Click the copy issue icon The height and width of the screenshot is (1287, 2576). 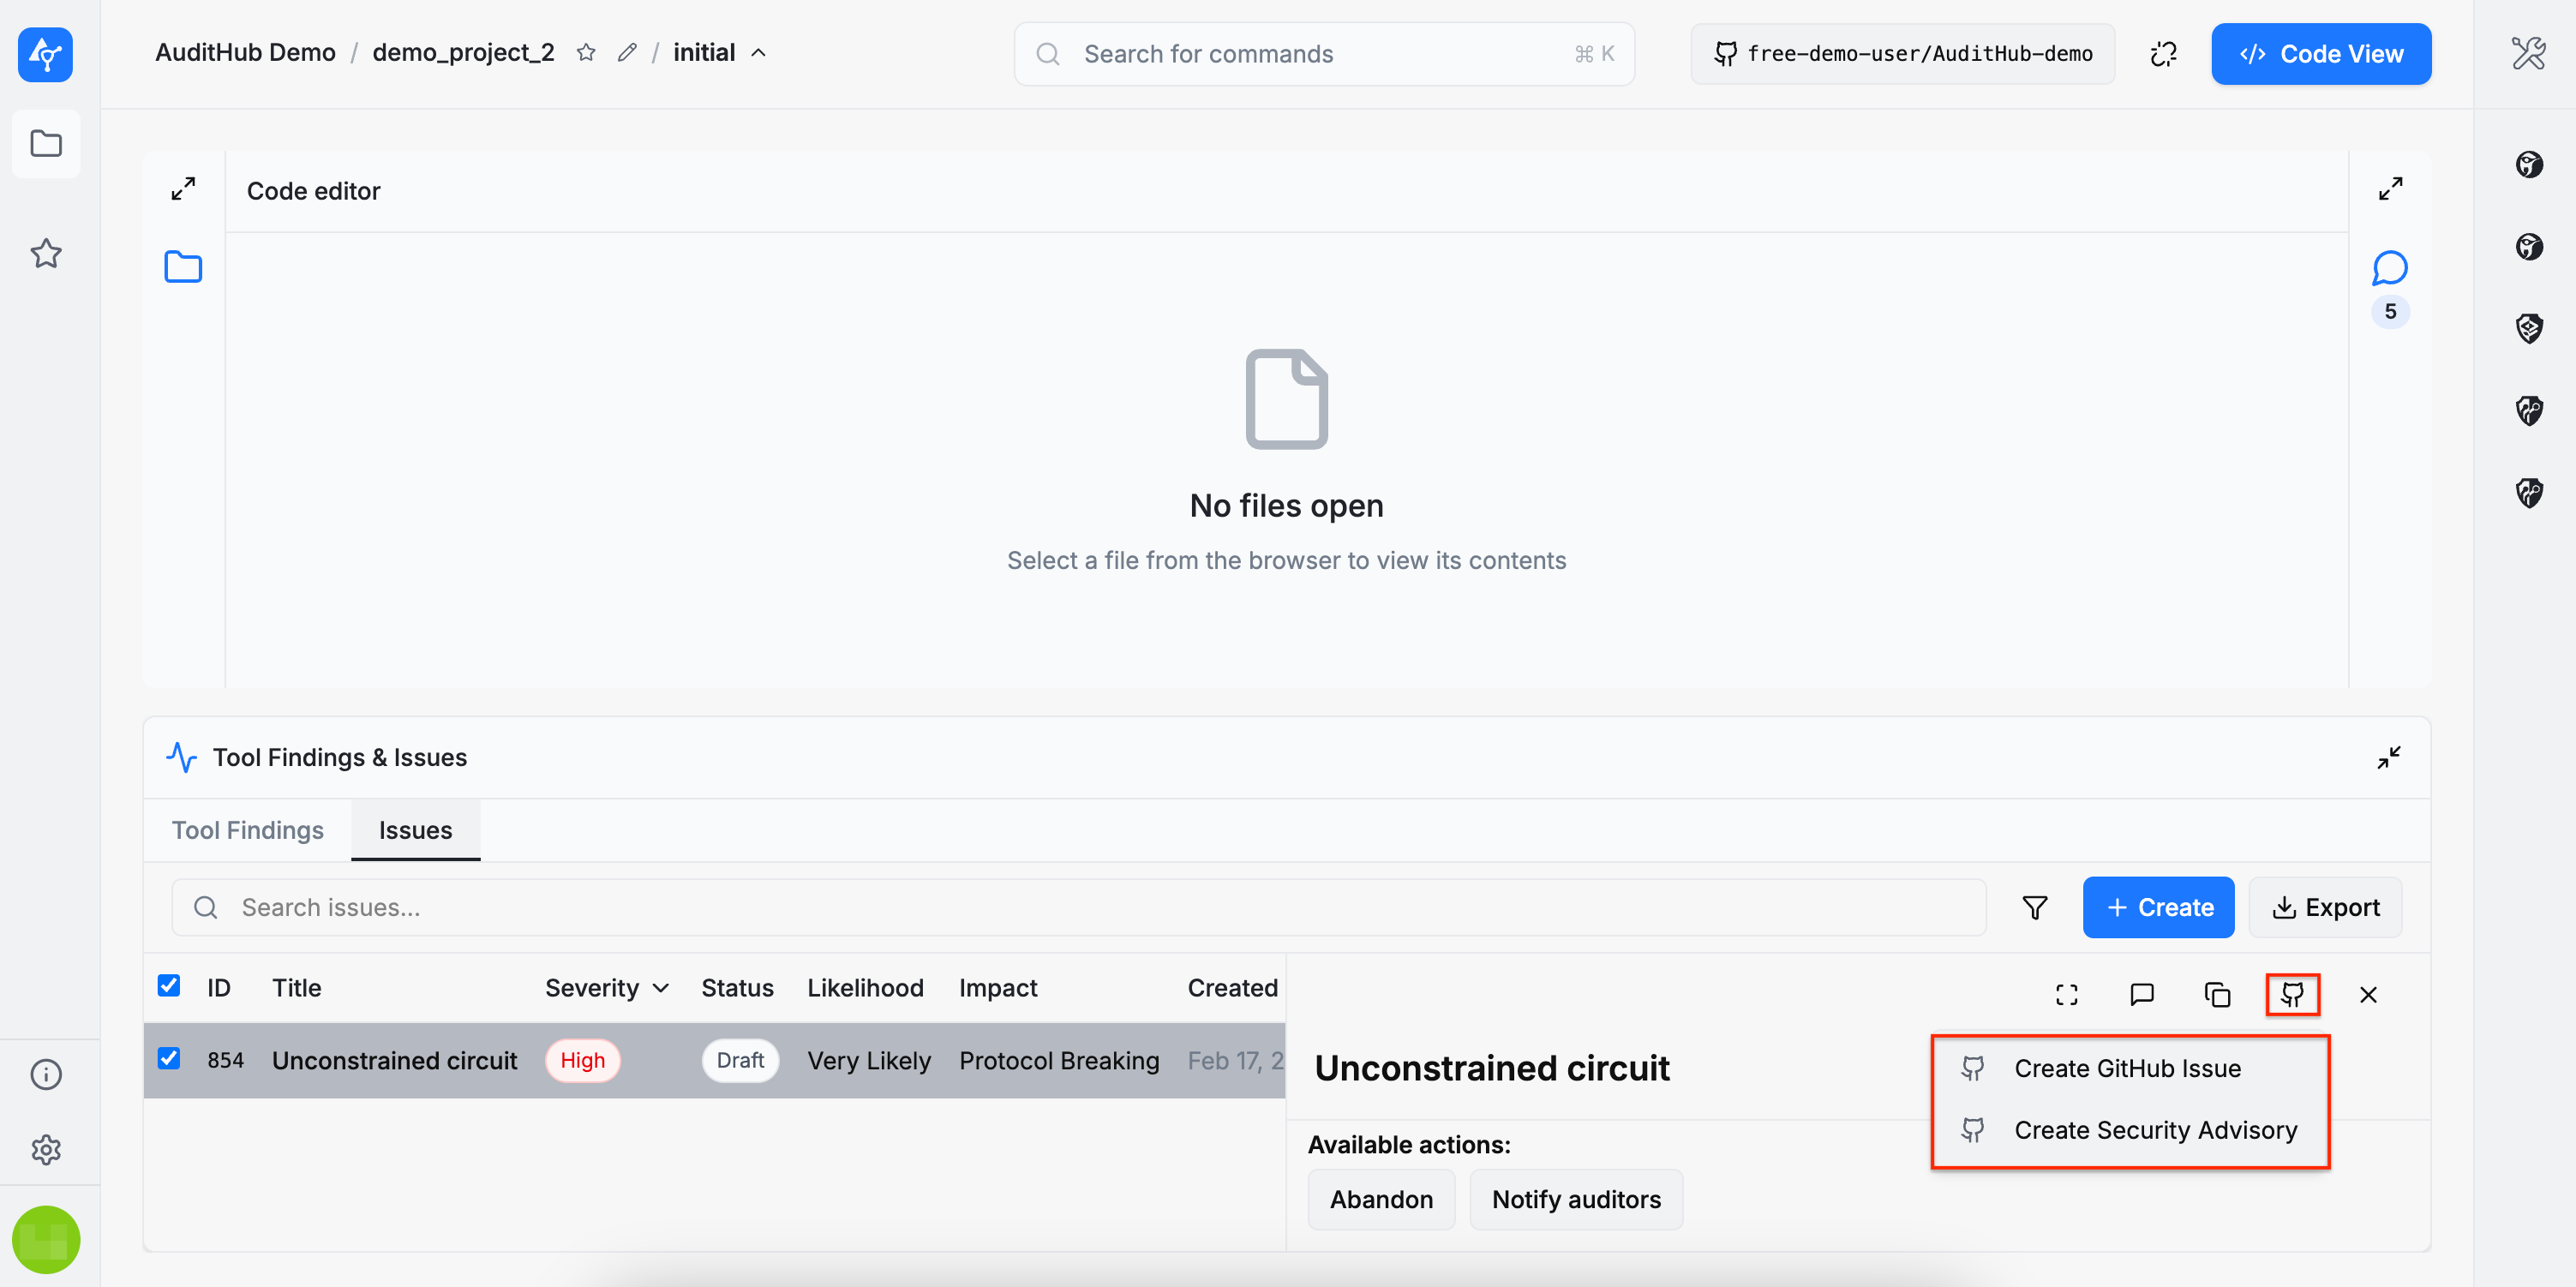click(x=2217, y=994)
